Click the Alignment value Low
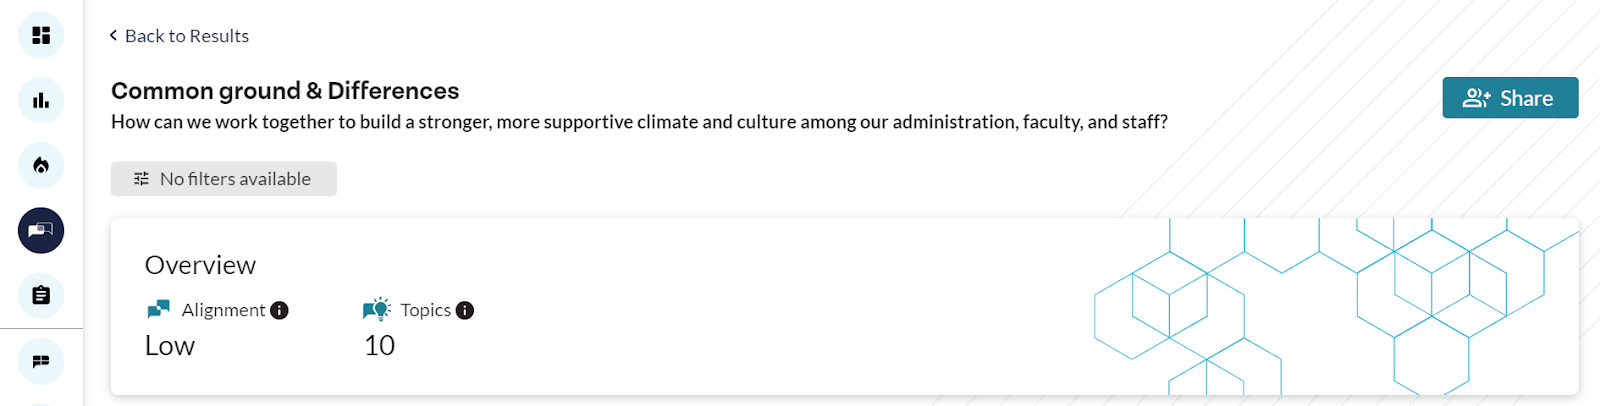1600x406 pixels. point(170,346)
